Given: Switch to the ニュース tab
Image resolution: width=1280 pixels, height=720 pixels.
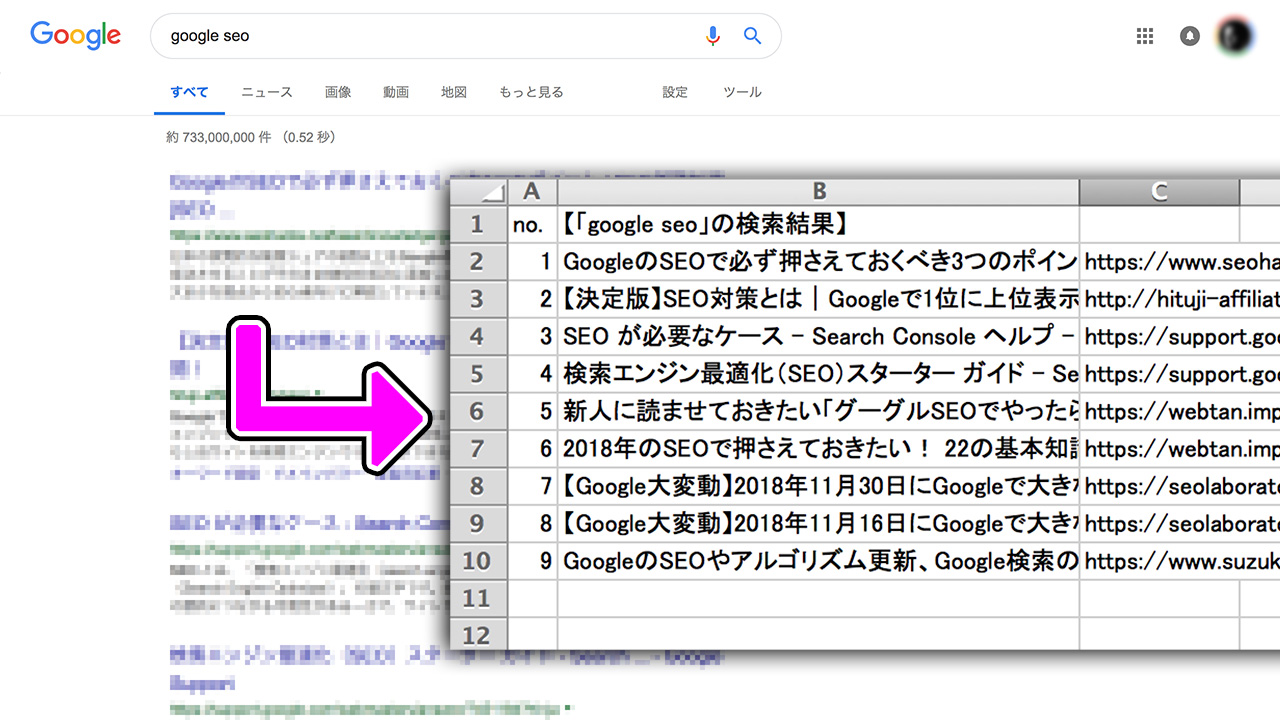Looking at the screenshot, I should tap(267, 92).
